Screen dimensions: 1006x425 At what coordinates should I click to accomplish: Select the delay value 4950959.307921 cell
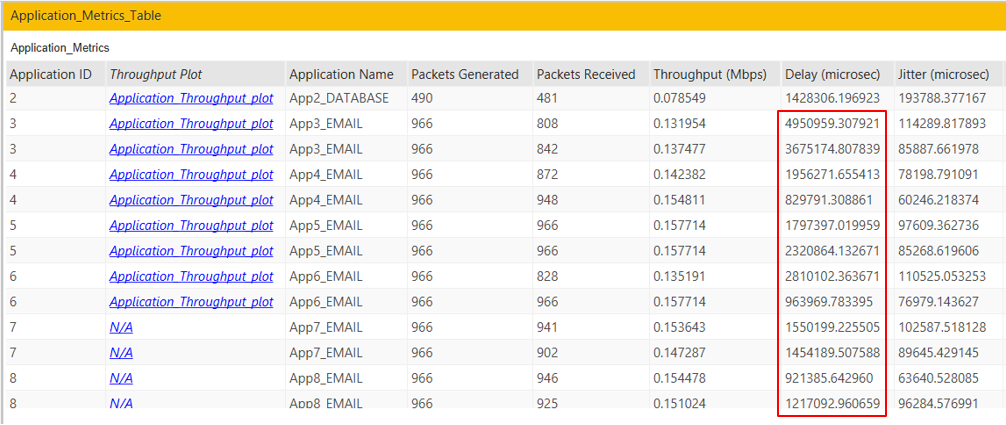pyautogui.click(x=832, y=124)
